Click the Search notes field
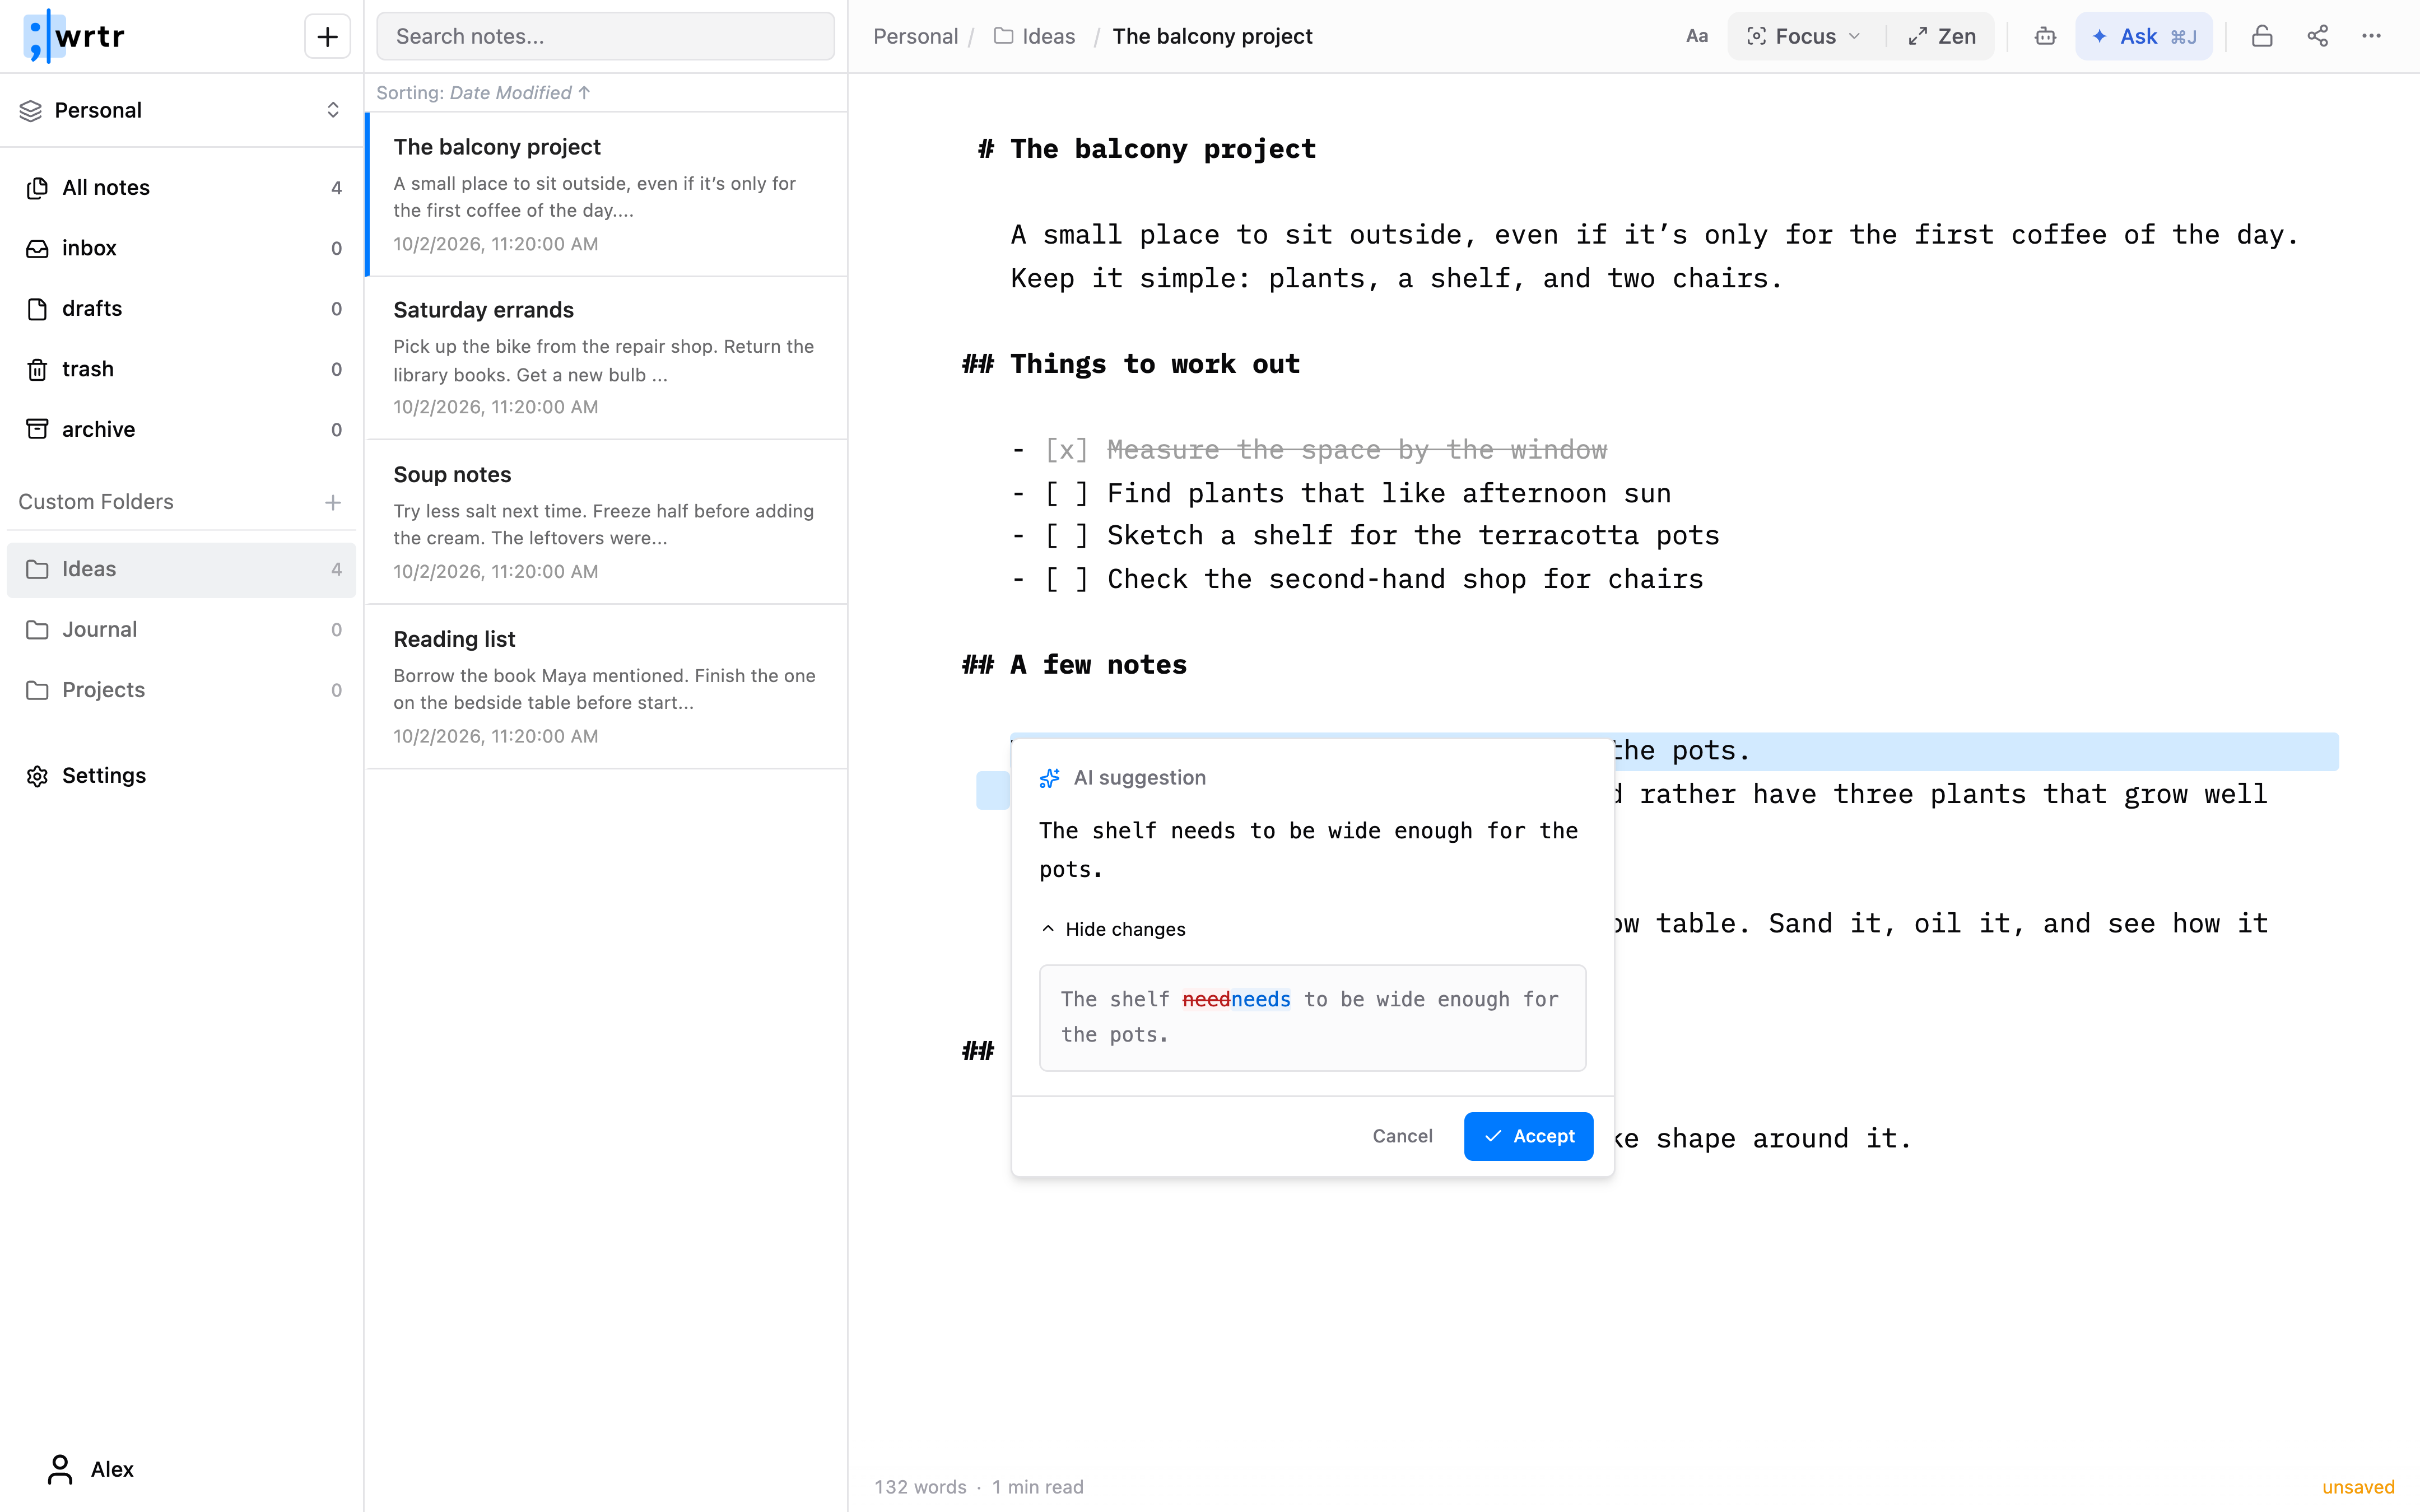The image size is (2420, 1512). point(605,37)
